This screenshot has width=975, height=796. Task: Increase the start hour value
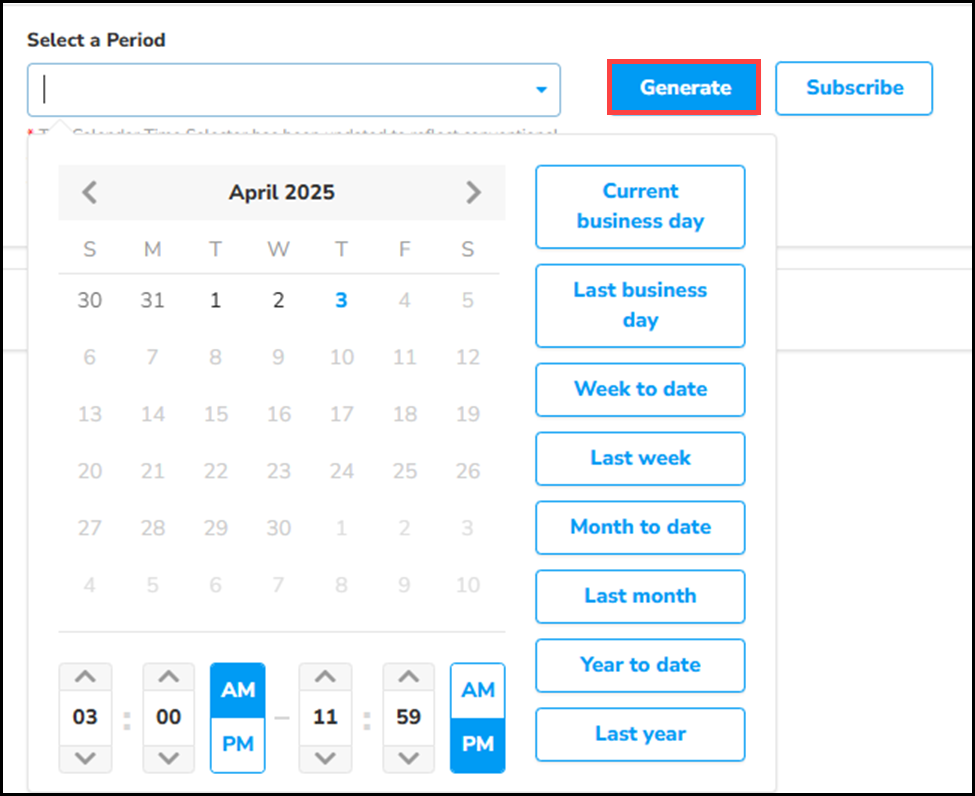pyautogui.click(x=86, y=678)
